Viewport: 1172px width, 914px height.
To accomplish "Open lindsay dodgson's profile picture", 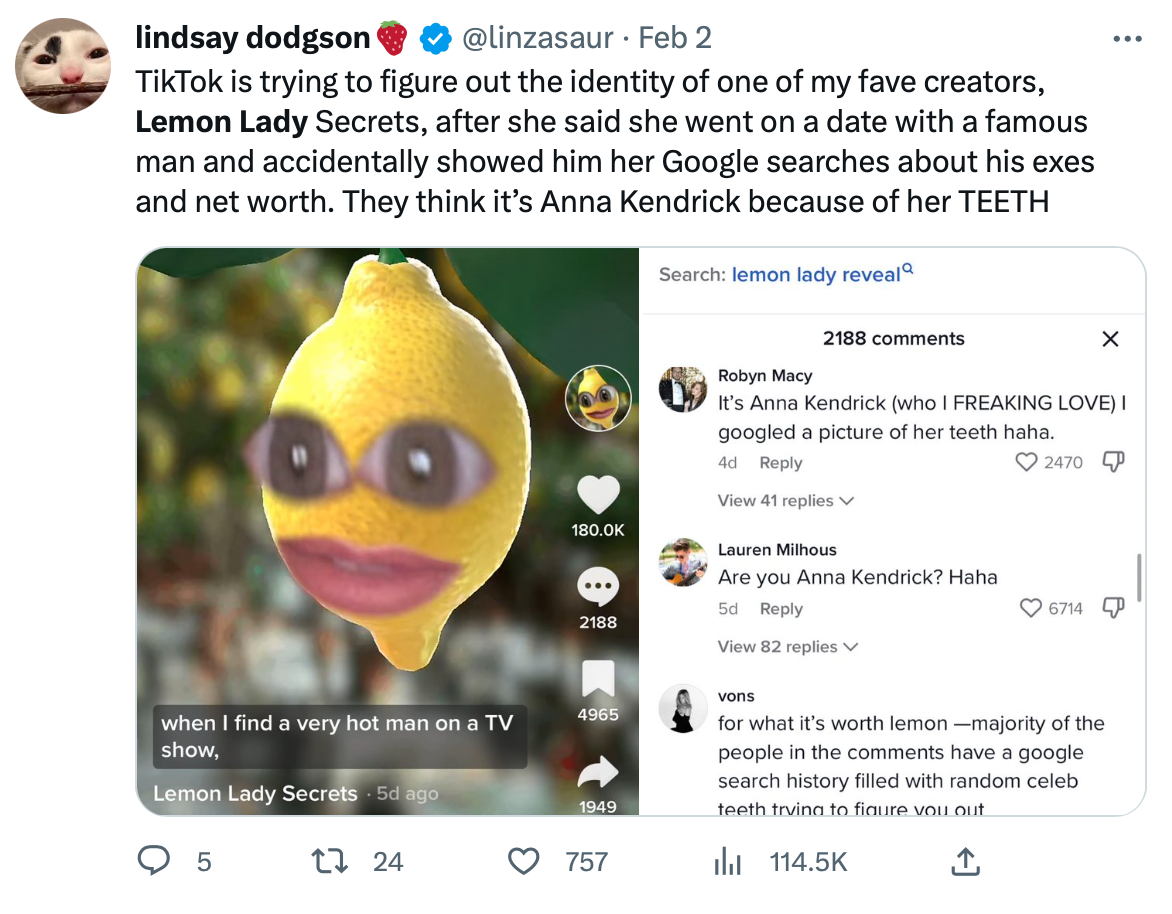I will (62, 66).
